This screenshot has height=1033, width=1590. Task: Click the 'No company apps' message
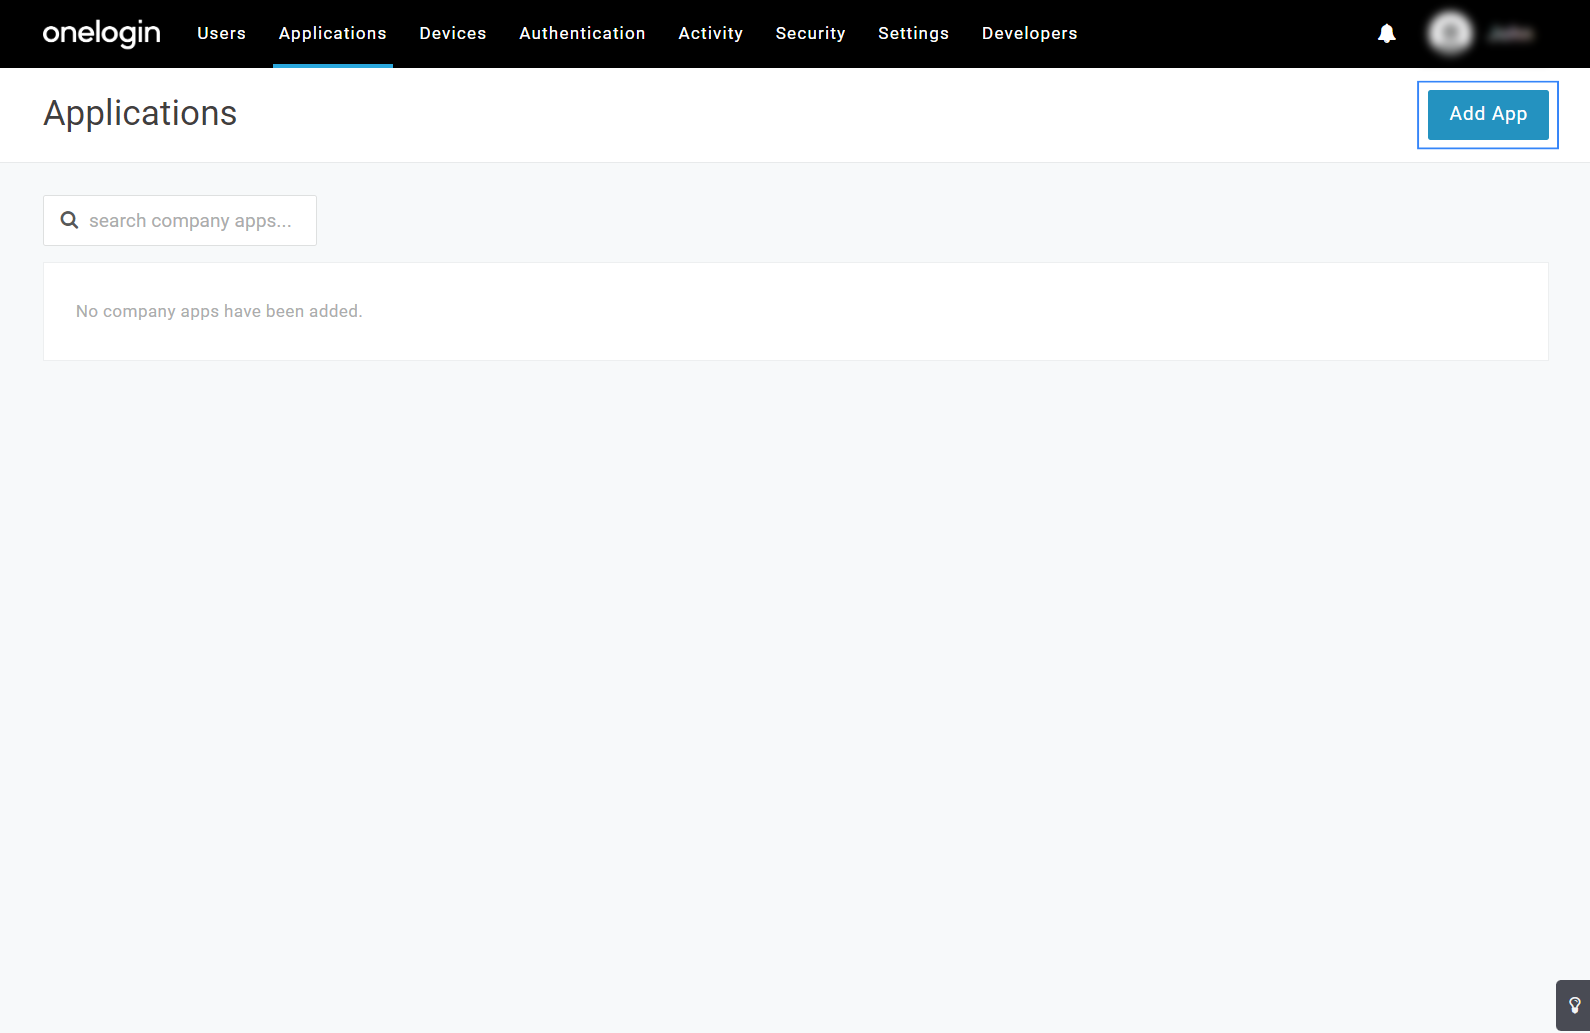pos(219,311)
